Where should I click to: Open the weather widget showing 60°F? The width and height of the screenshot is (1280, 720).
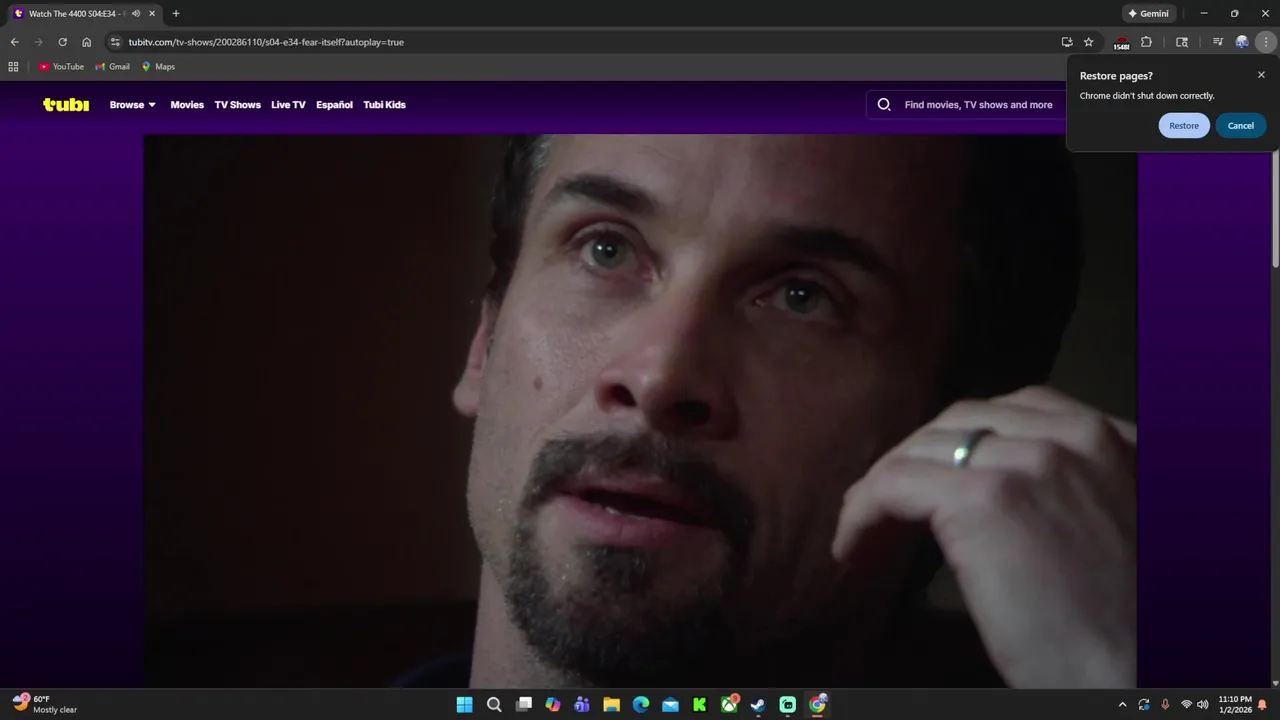[x=45, y=704]
